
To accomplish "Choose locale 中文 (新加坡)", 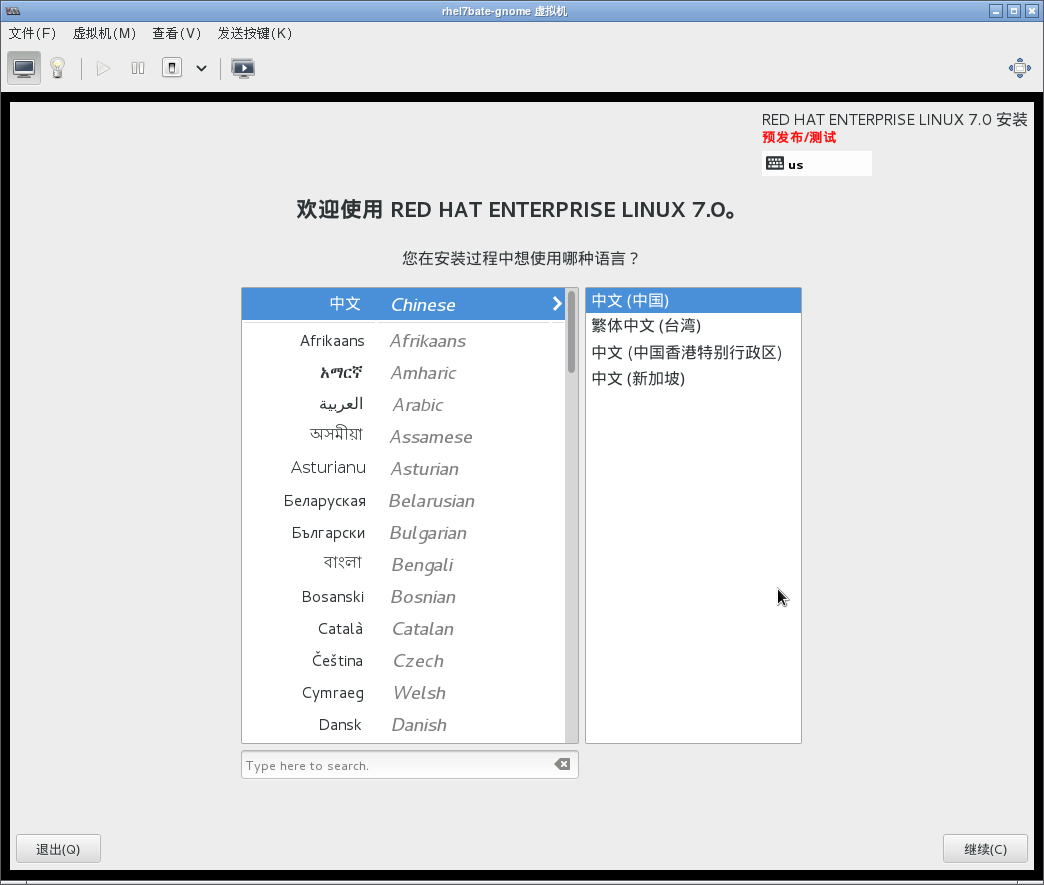I will (x=693, y=378).
